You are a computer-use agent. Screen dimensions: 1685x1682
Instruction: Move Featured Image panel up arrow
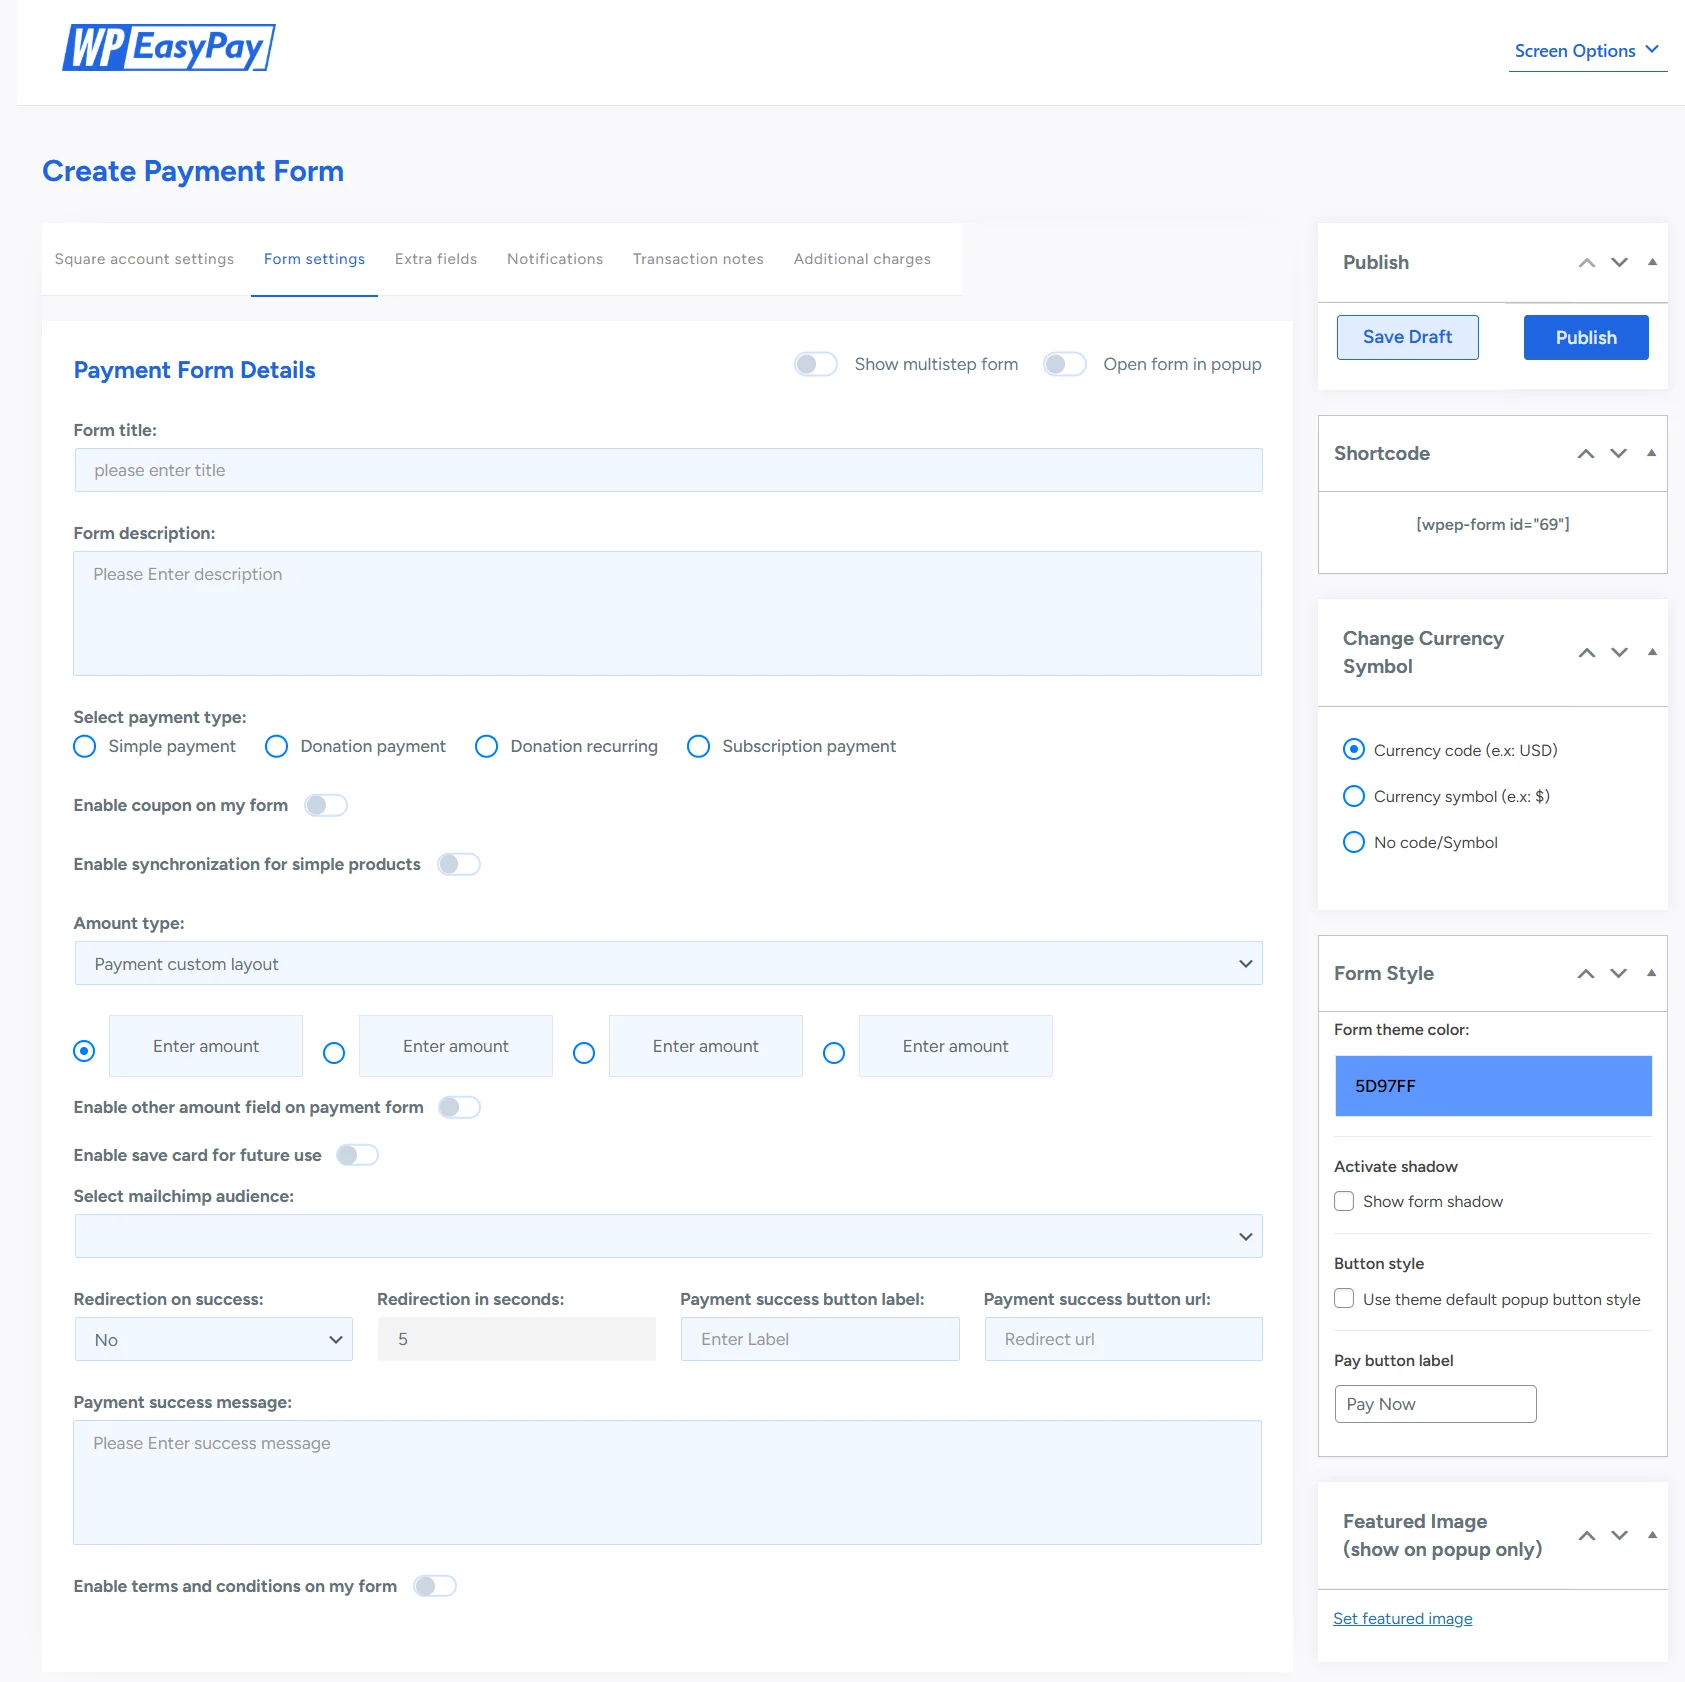(x=1586, y=1535)
